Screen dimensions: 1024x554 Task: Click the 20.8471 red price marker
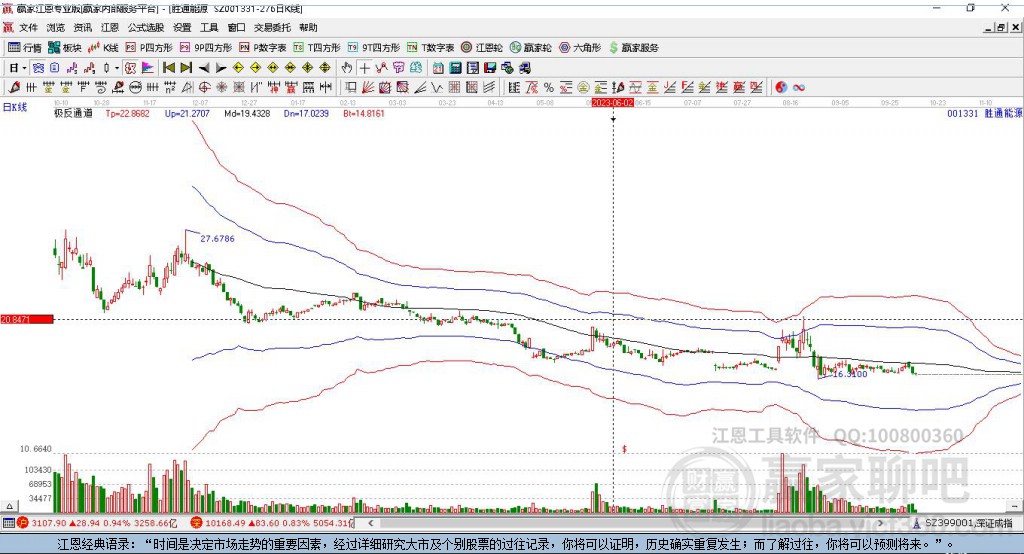pyautogui.click(x=27, y=319)
